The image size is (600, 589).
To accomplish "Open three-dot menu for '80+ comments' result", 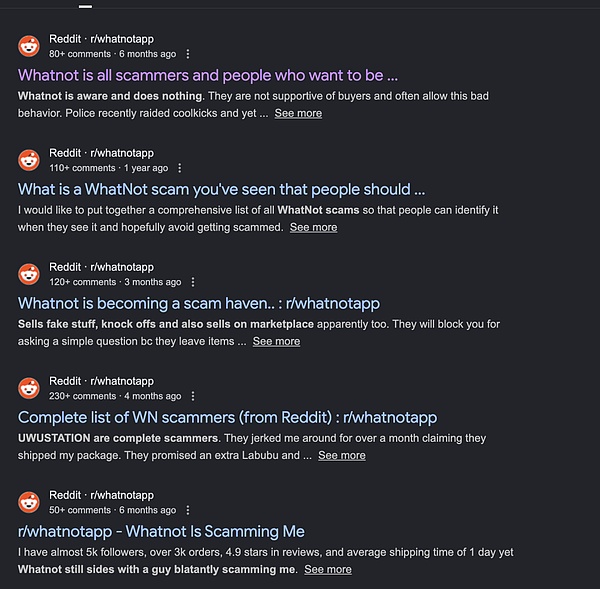I will (188, 54).
